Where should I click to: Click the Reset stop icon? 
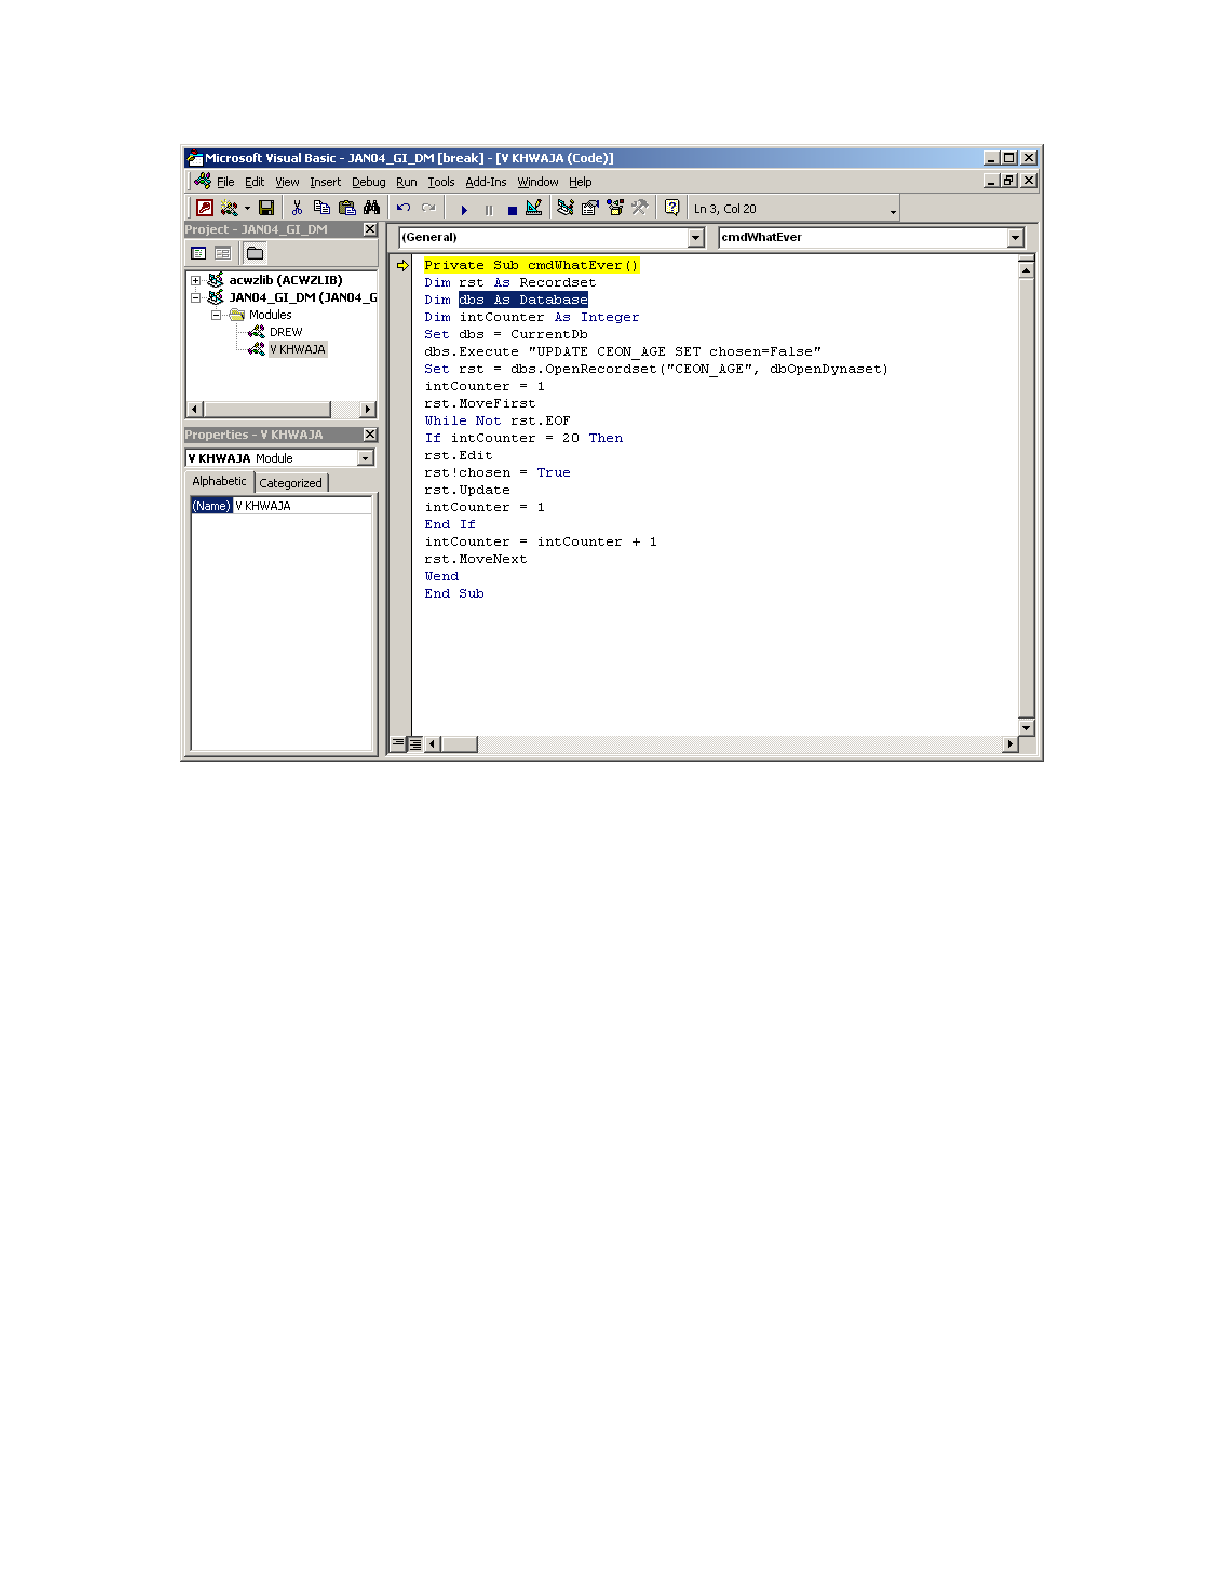(512, 209)
